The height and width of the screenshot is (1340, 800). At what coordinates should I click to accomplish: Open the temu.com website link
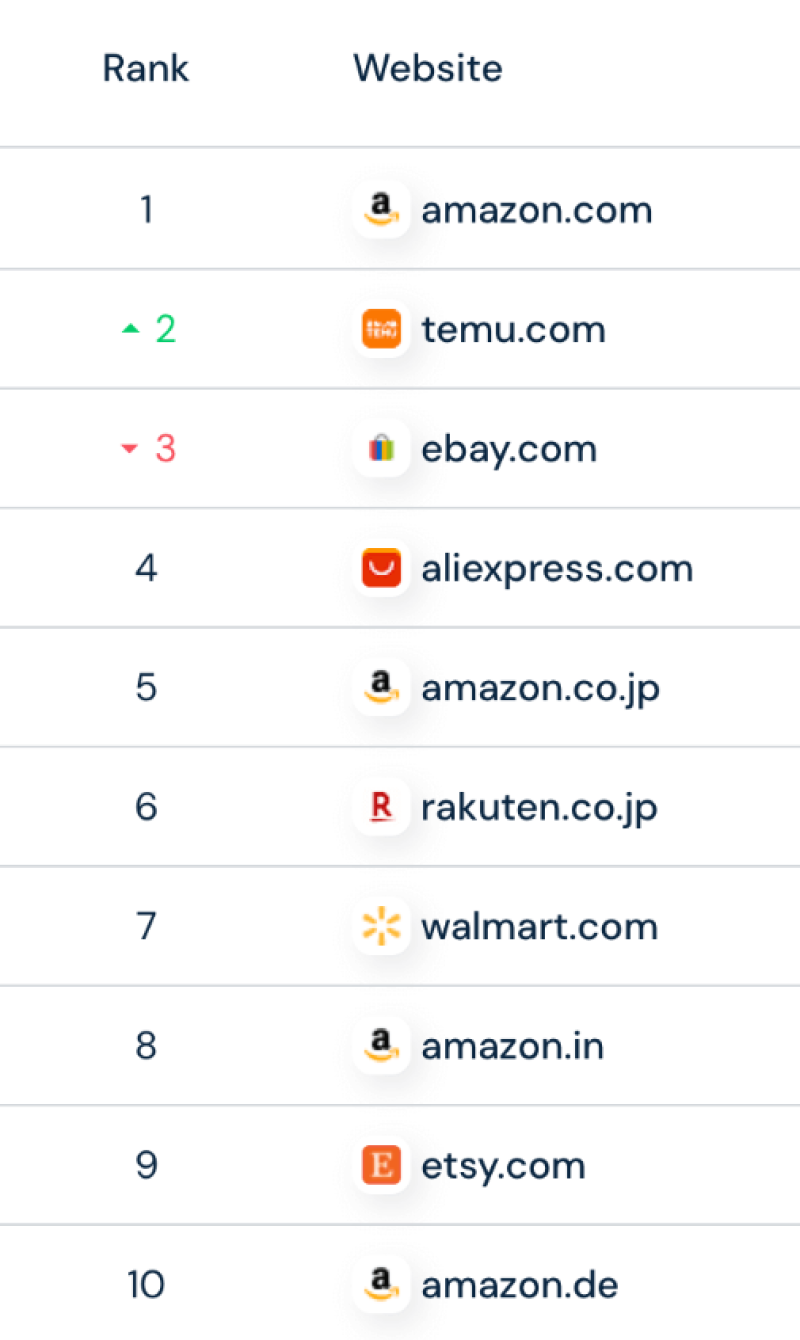coord(513,329)
